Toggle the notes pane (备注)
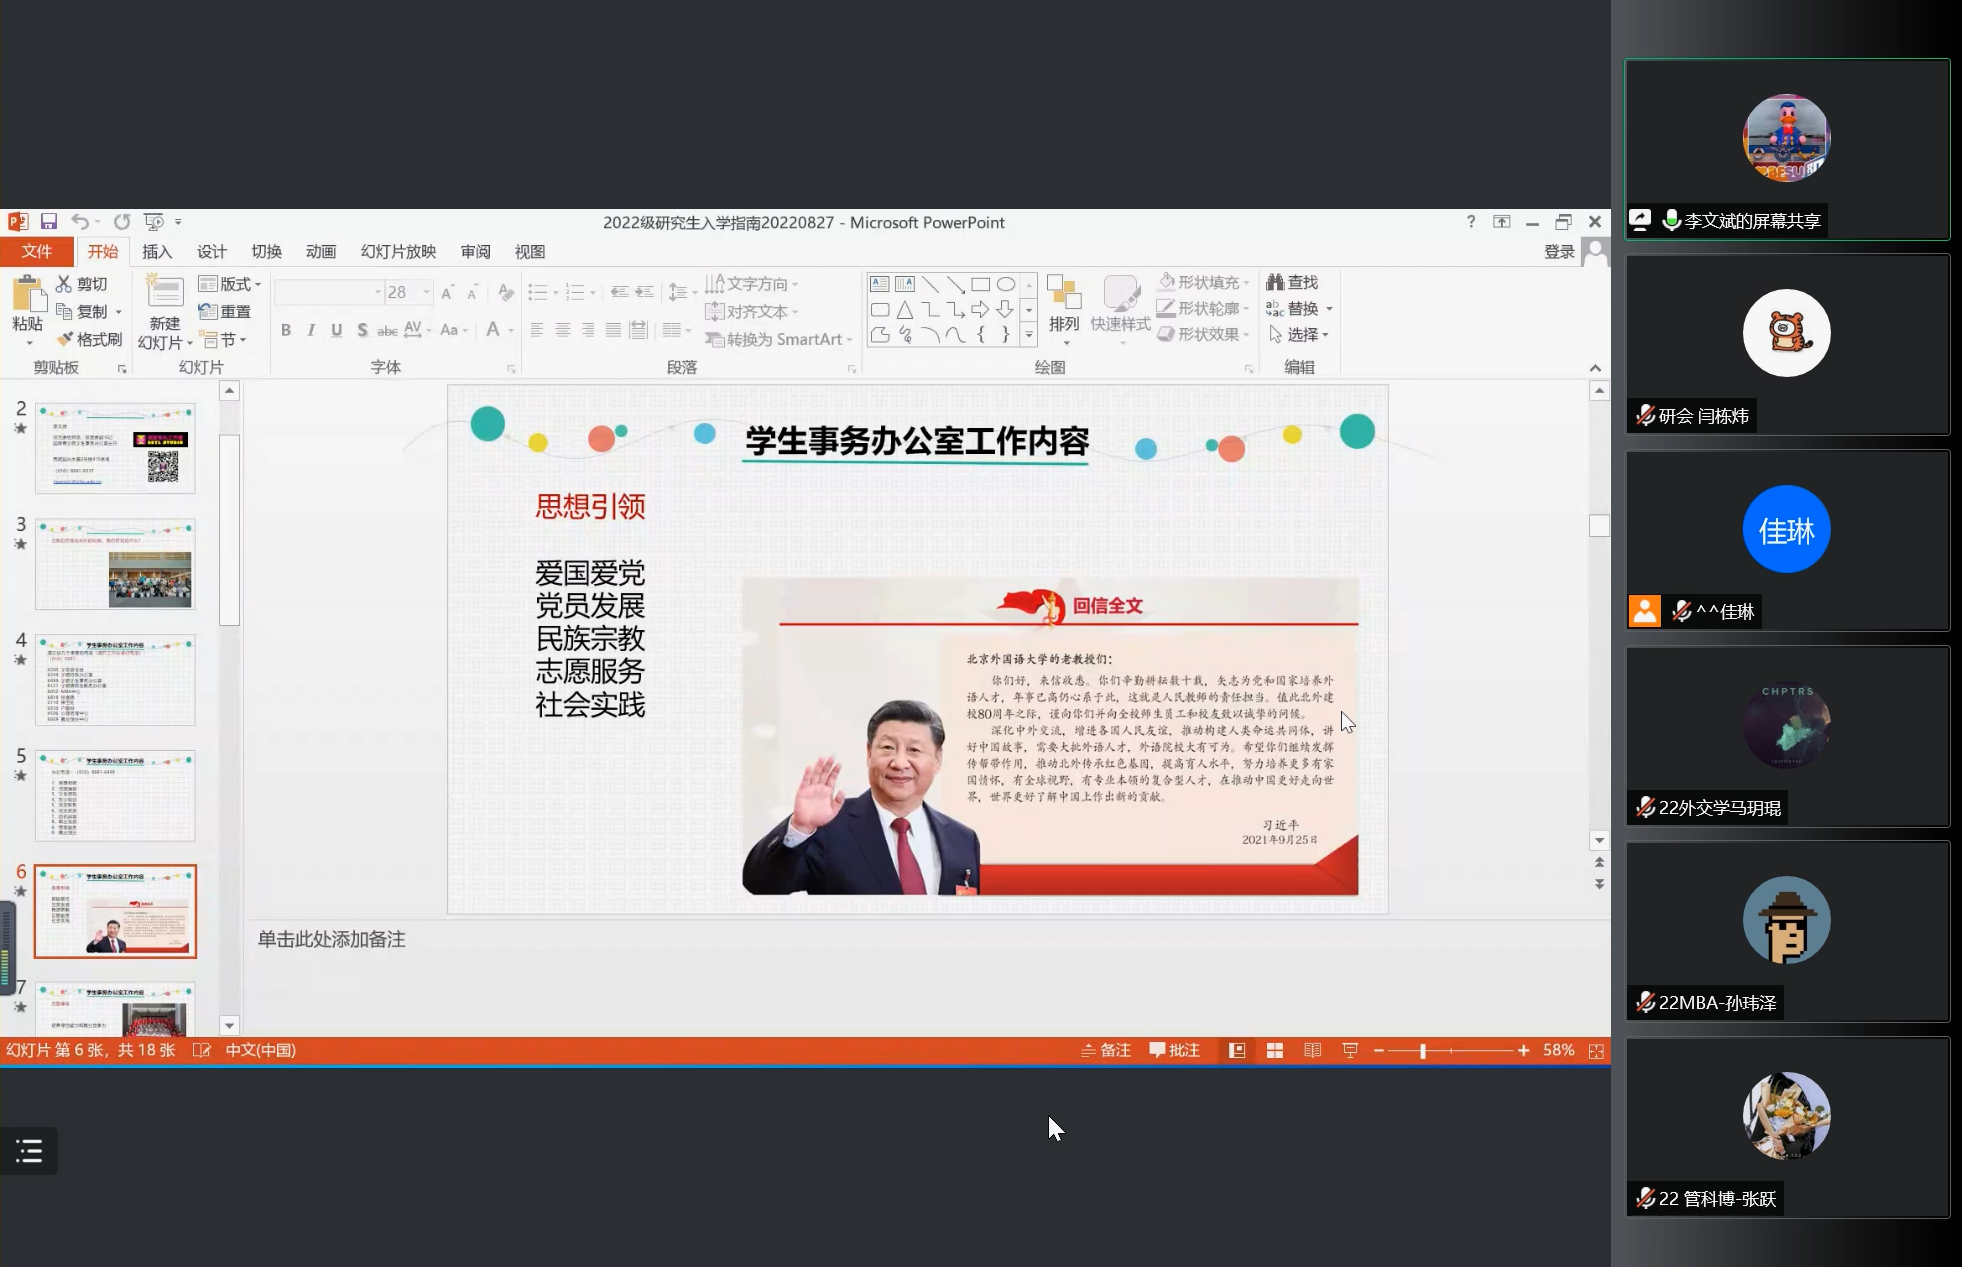 (x=1106, y=1050)
